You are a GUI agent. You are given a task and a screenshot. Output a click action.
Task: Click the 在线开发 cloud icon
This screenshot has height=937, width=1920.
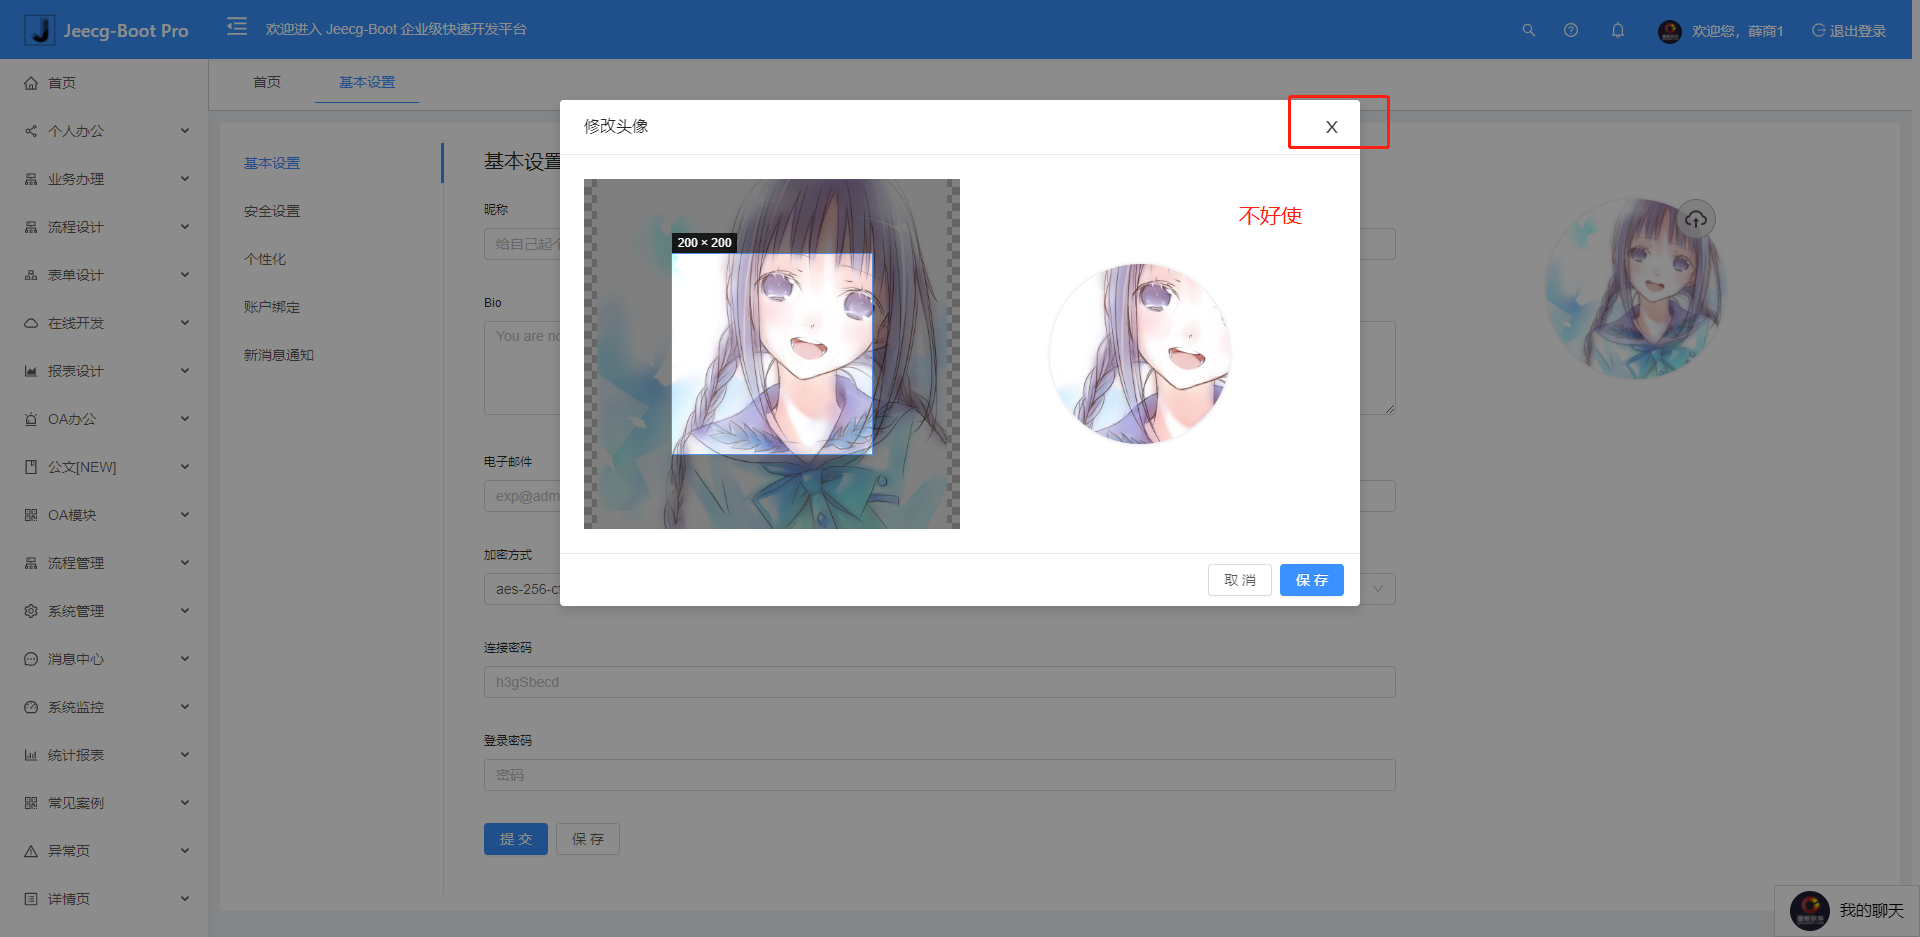31,323
